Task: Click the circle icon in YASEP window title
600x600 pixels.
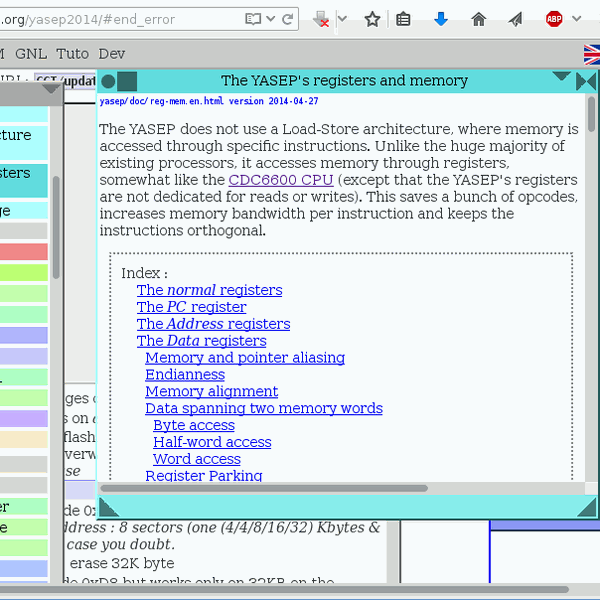Action: pyautogui.click(x=108, y=81)
